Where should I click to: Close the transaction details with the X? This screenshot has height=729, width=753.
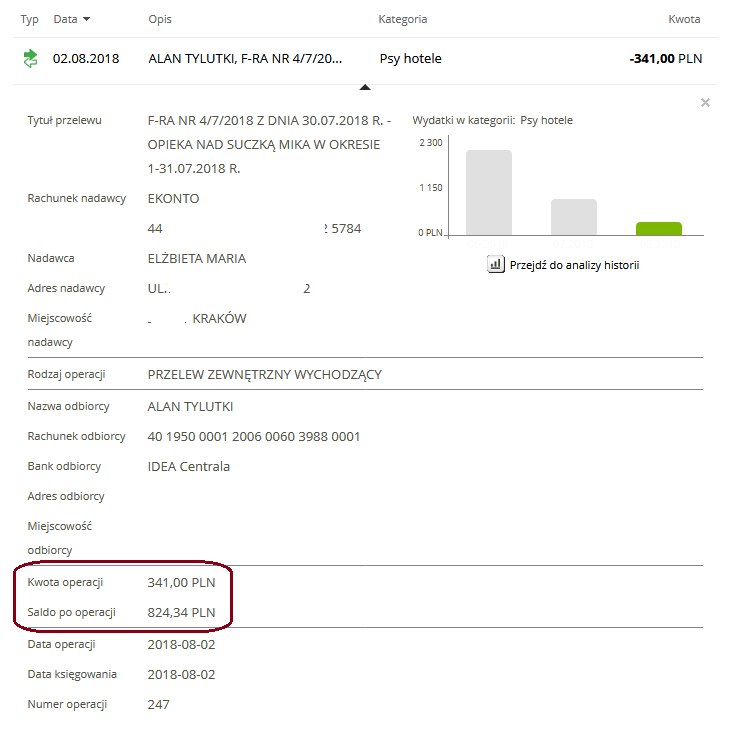point(705,102)
